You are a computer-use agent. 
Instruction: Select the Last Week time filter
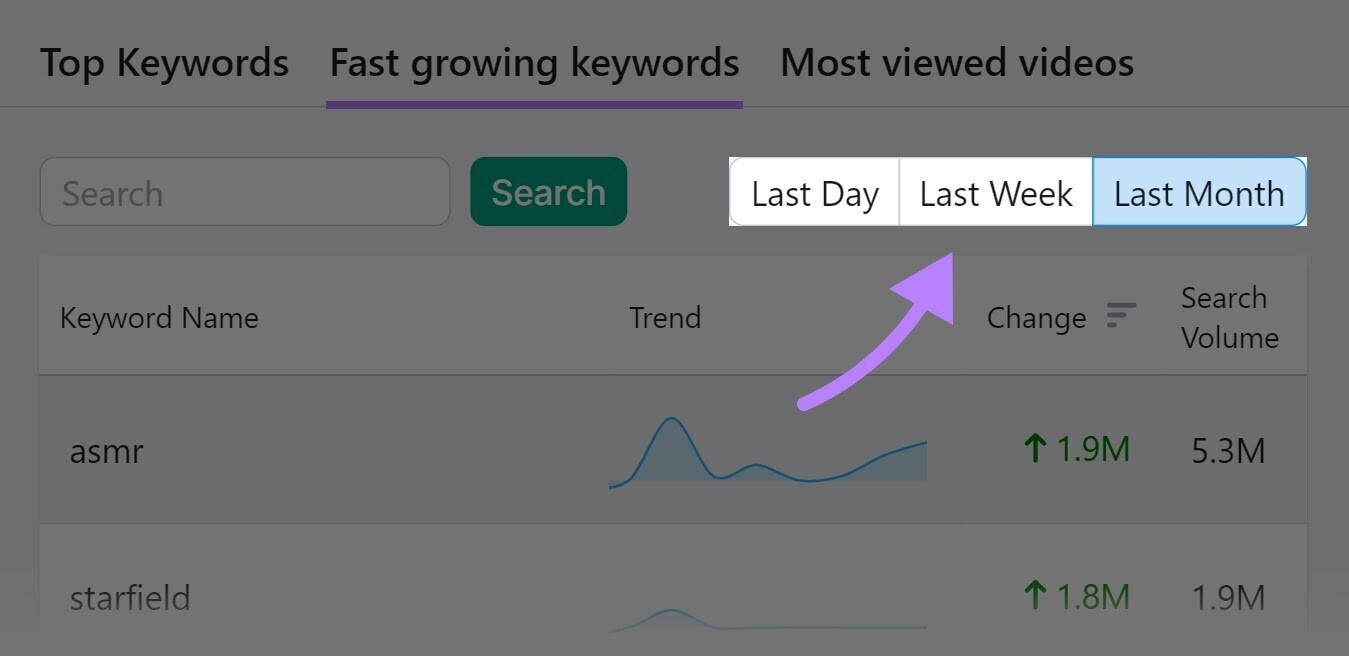(995, 193)
